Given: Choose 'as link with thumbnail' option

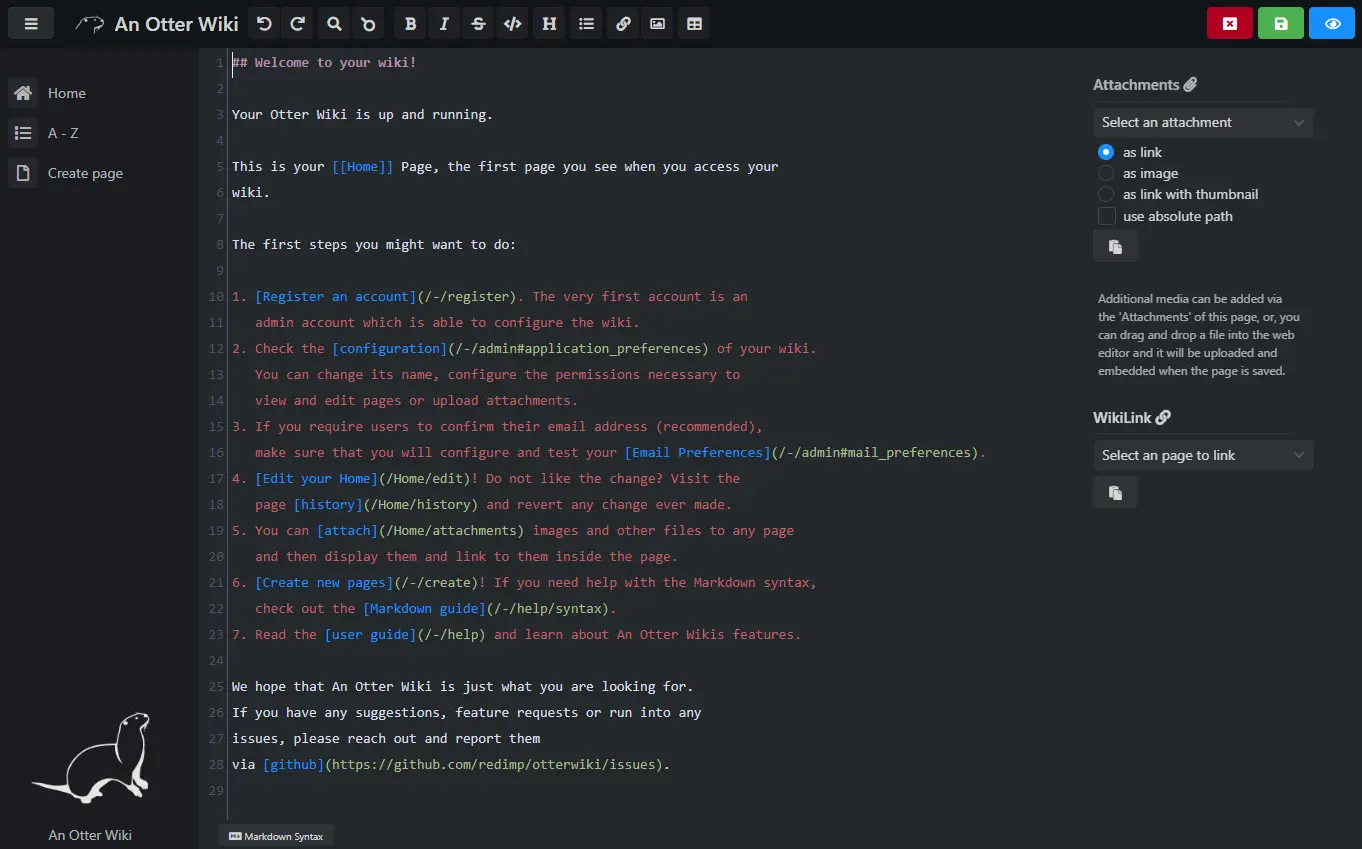Looking at the screenshot, I should click(1106, 194).
